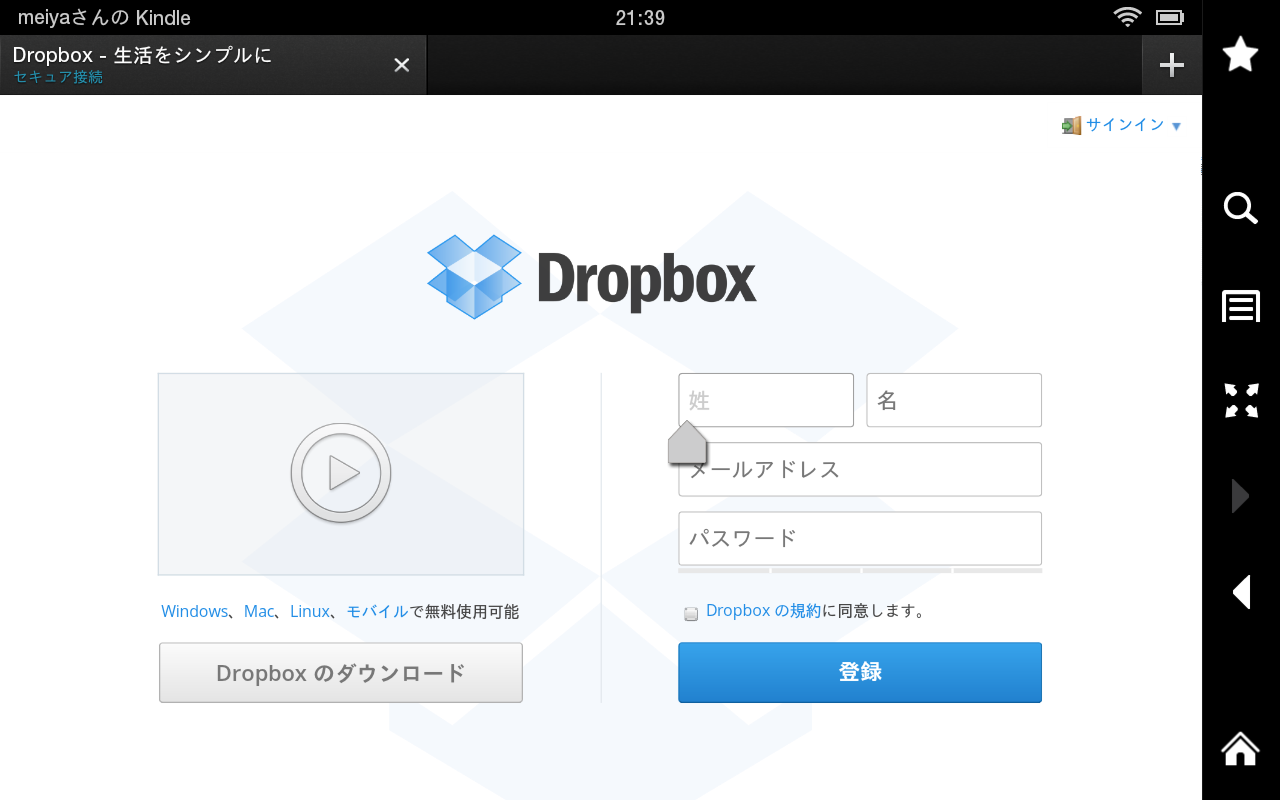Screen dimensions: 1280x800
Task: Open the Windows link
Action: click(x=194, y=611)
